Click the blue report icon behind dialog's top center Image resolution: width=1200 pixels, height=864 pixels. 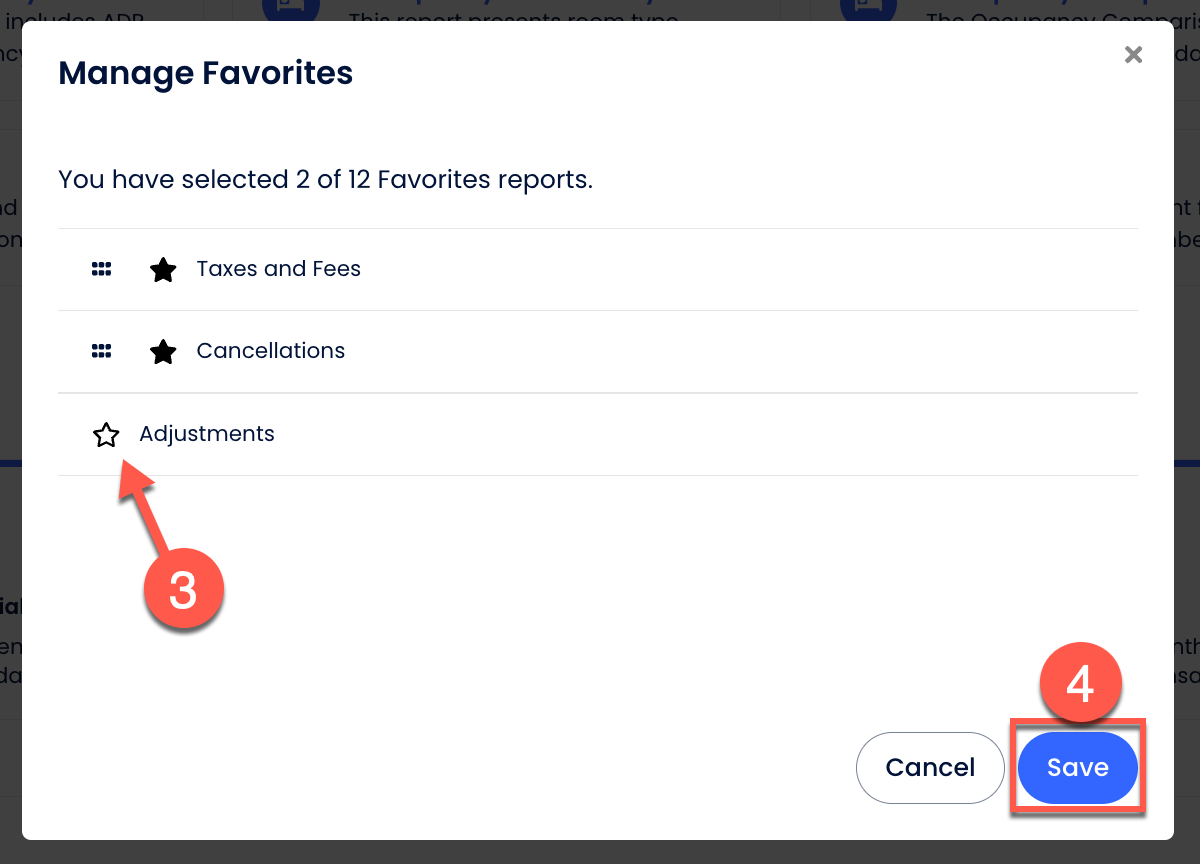[x=291, y=10]
